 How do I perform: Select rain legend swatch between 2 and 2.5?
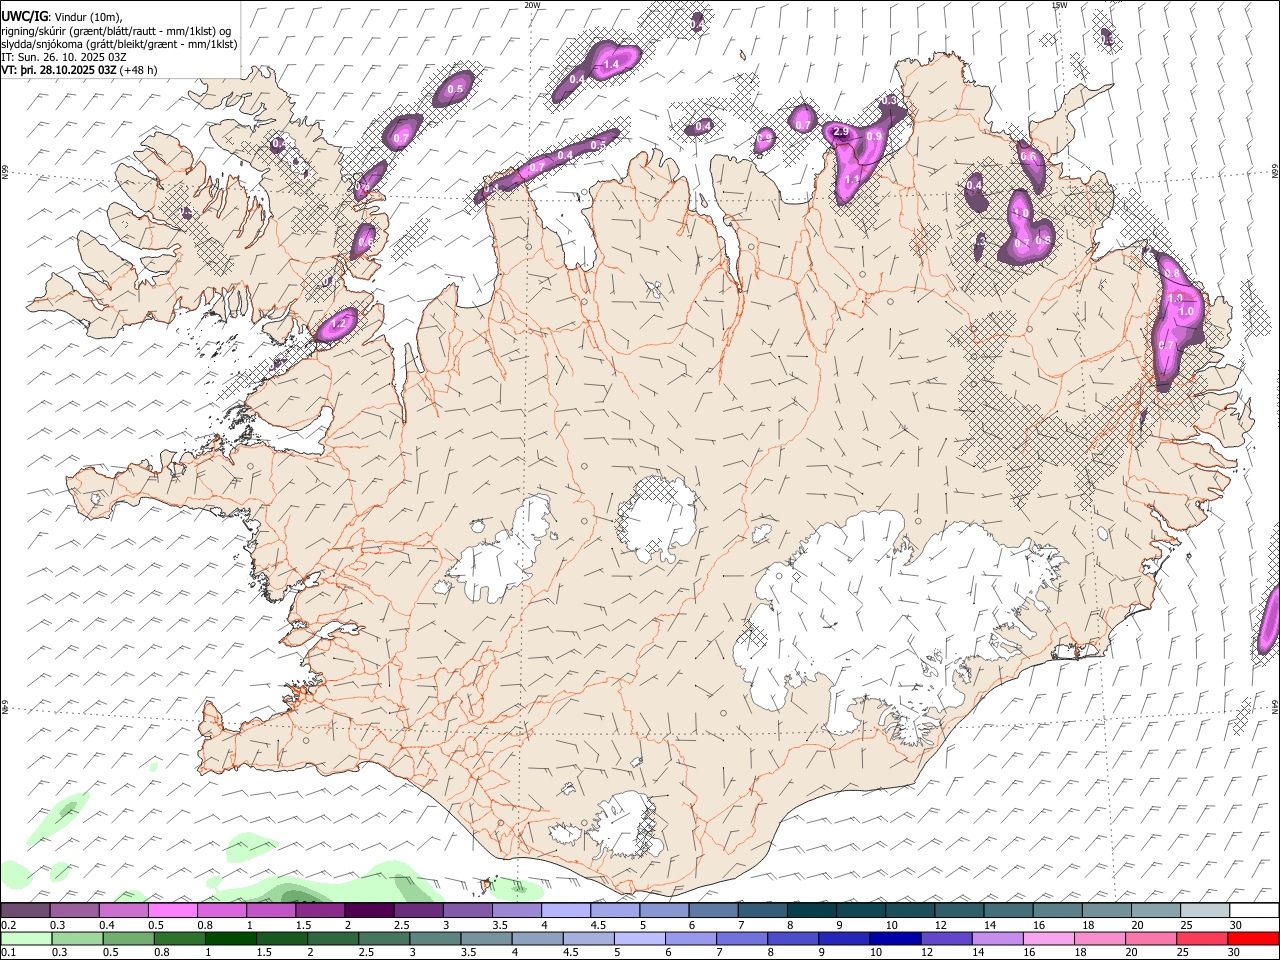pos(333,938)
